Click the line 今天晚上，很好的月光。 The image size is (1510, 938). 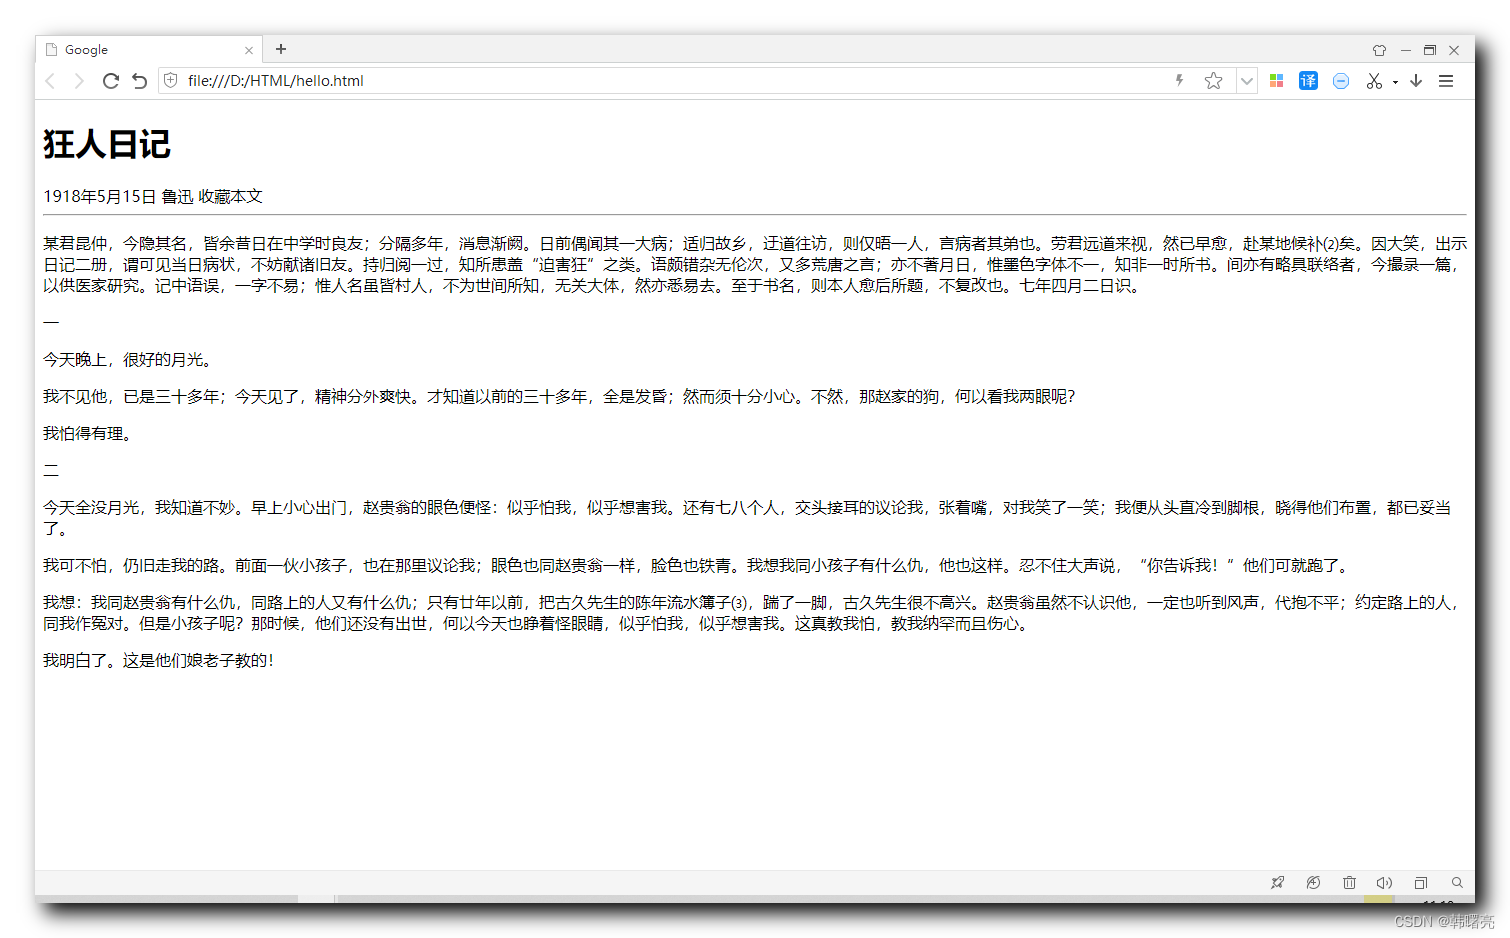click(x=130, y=360)
